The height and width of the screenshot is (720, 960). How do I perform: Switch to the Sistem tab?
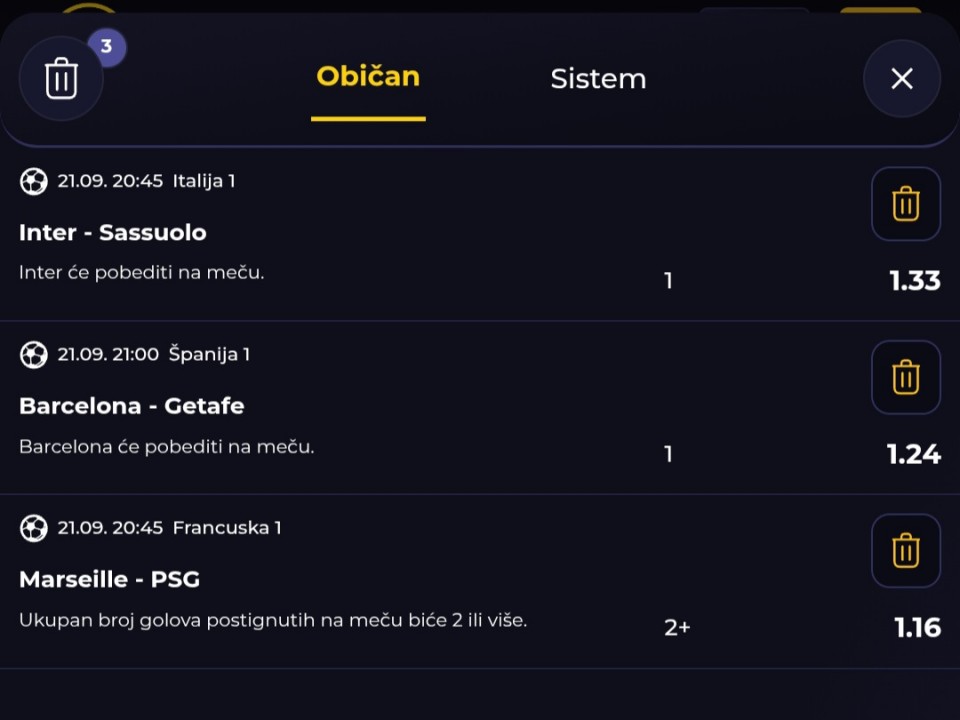(598, 79)
